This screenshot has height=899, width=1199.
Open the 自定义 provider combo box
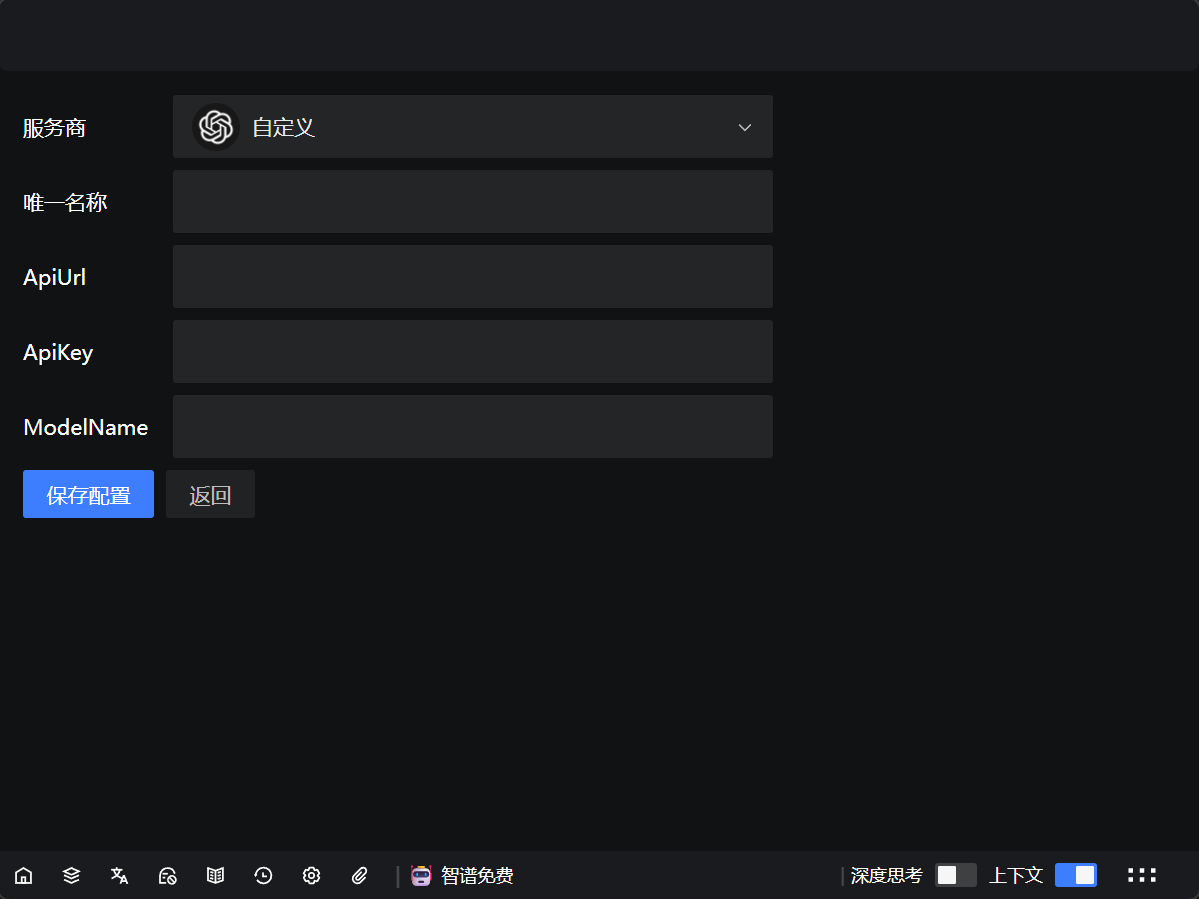click(472, 127)
